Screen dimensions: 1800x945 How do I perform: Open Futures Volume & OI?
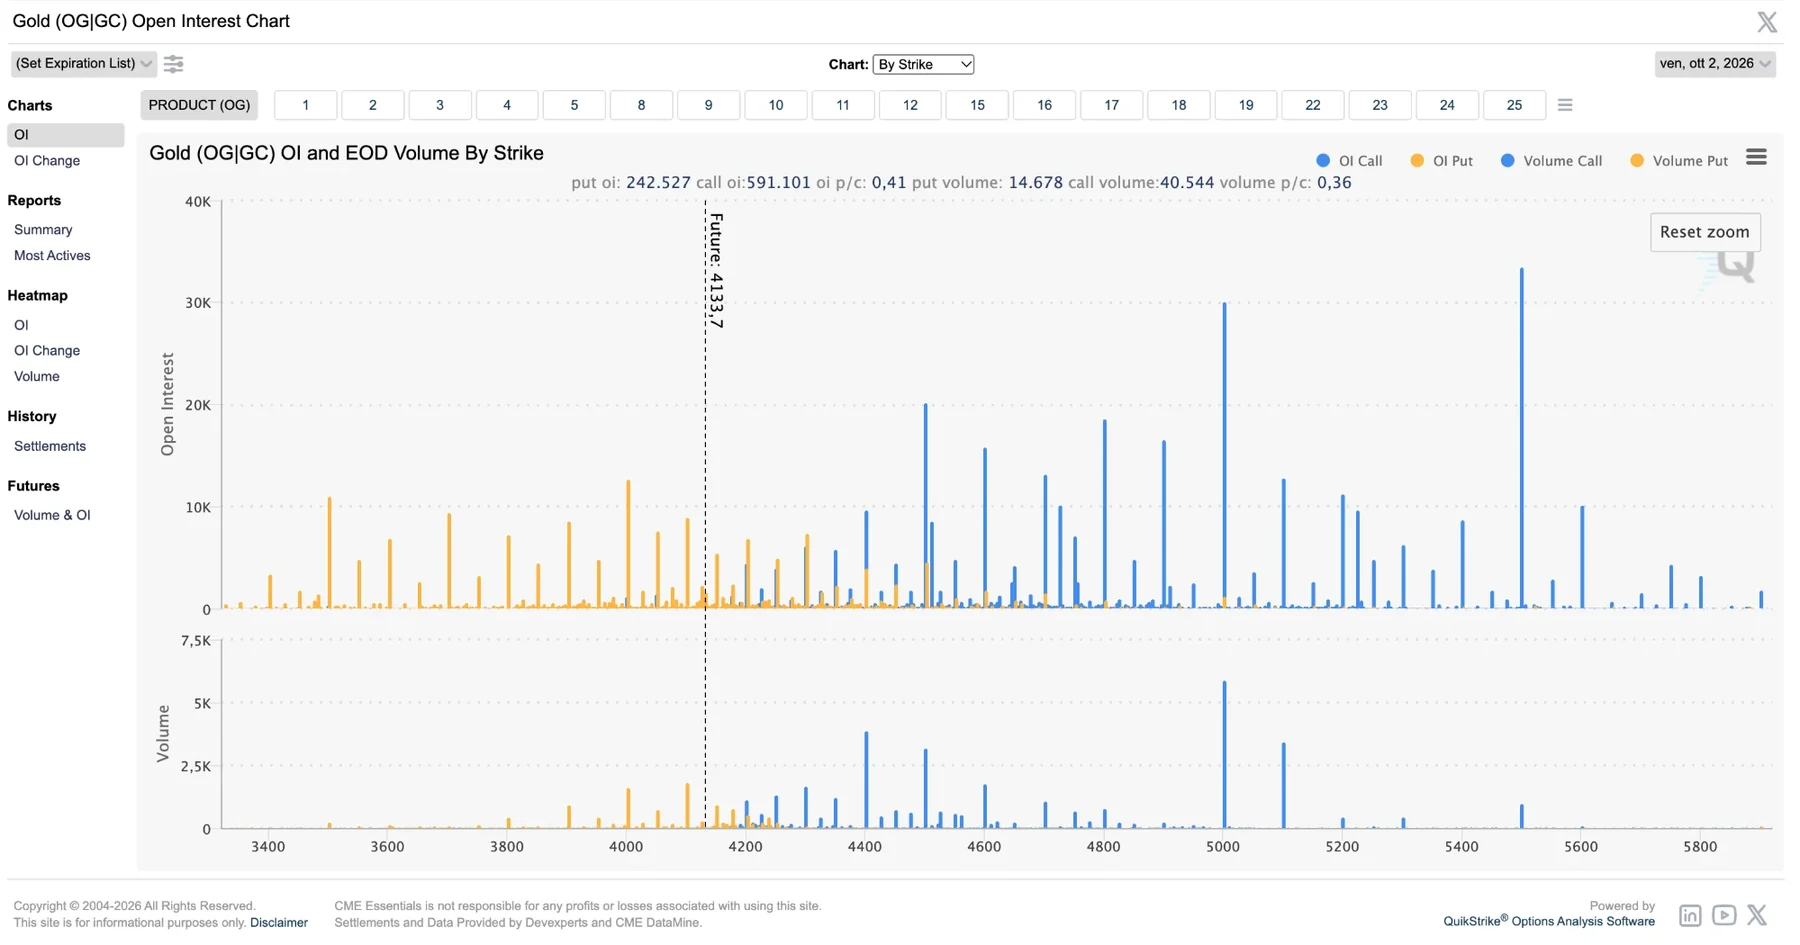pos(52,516)
